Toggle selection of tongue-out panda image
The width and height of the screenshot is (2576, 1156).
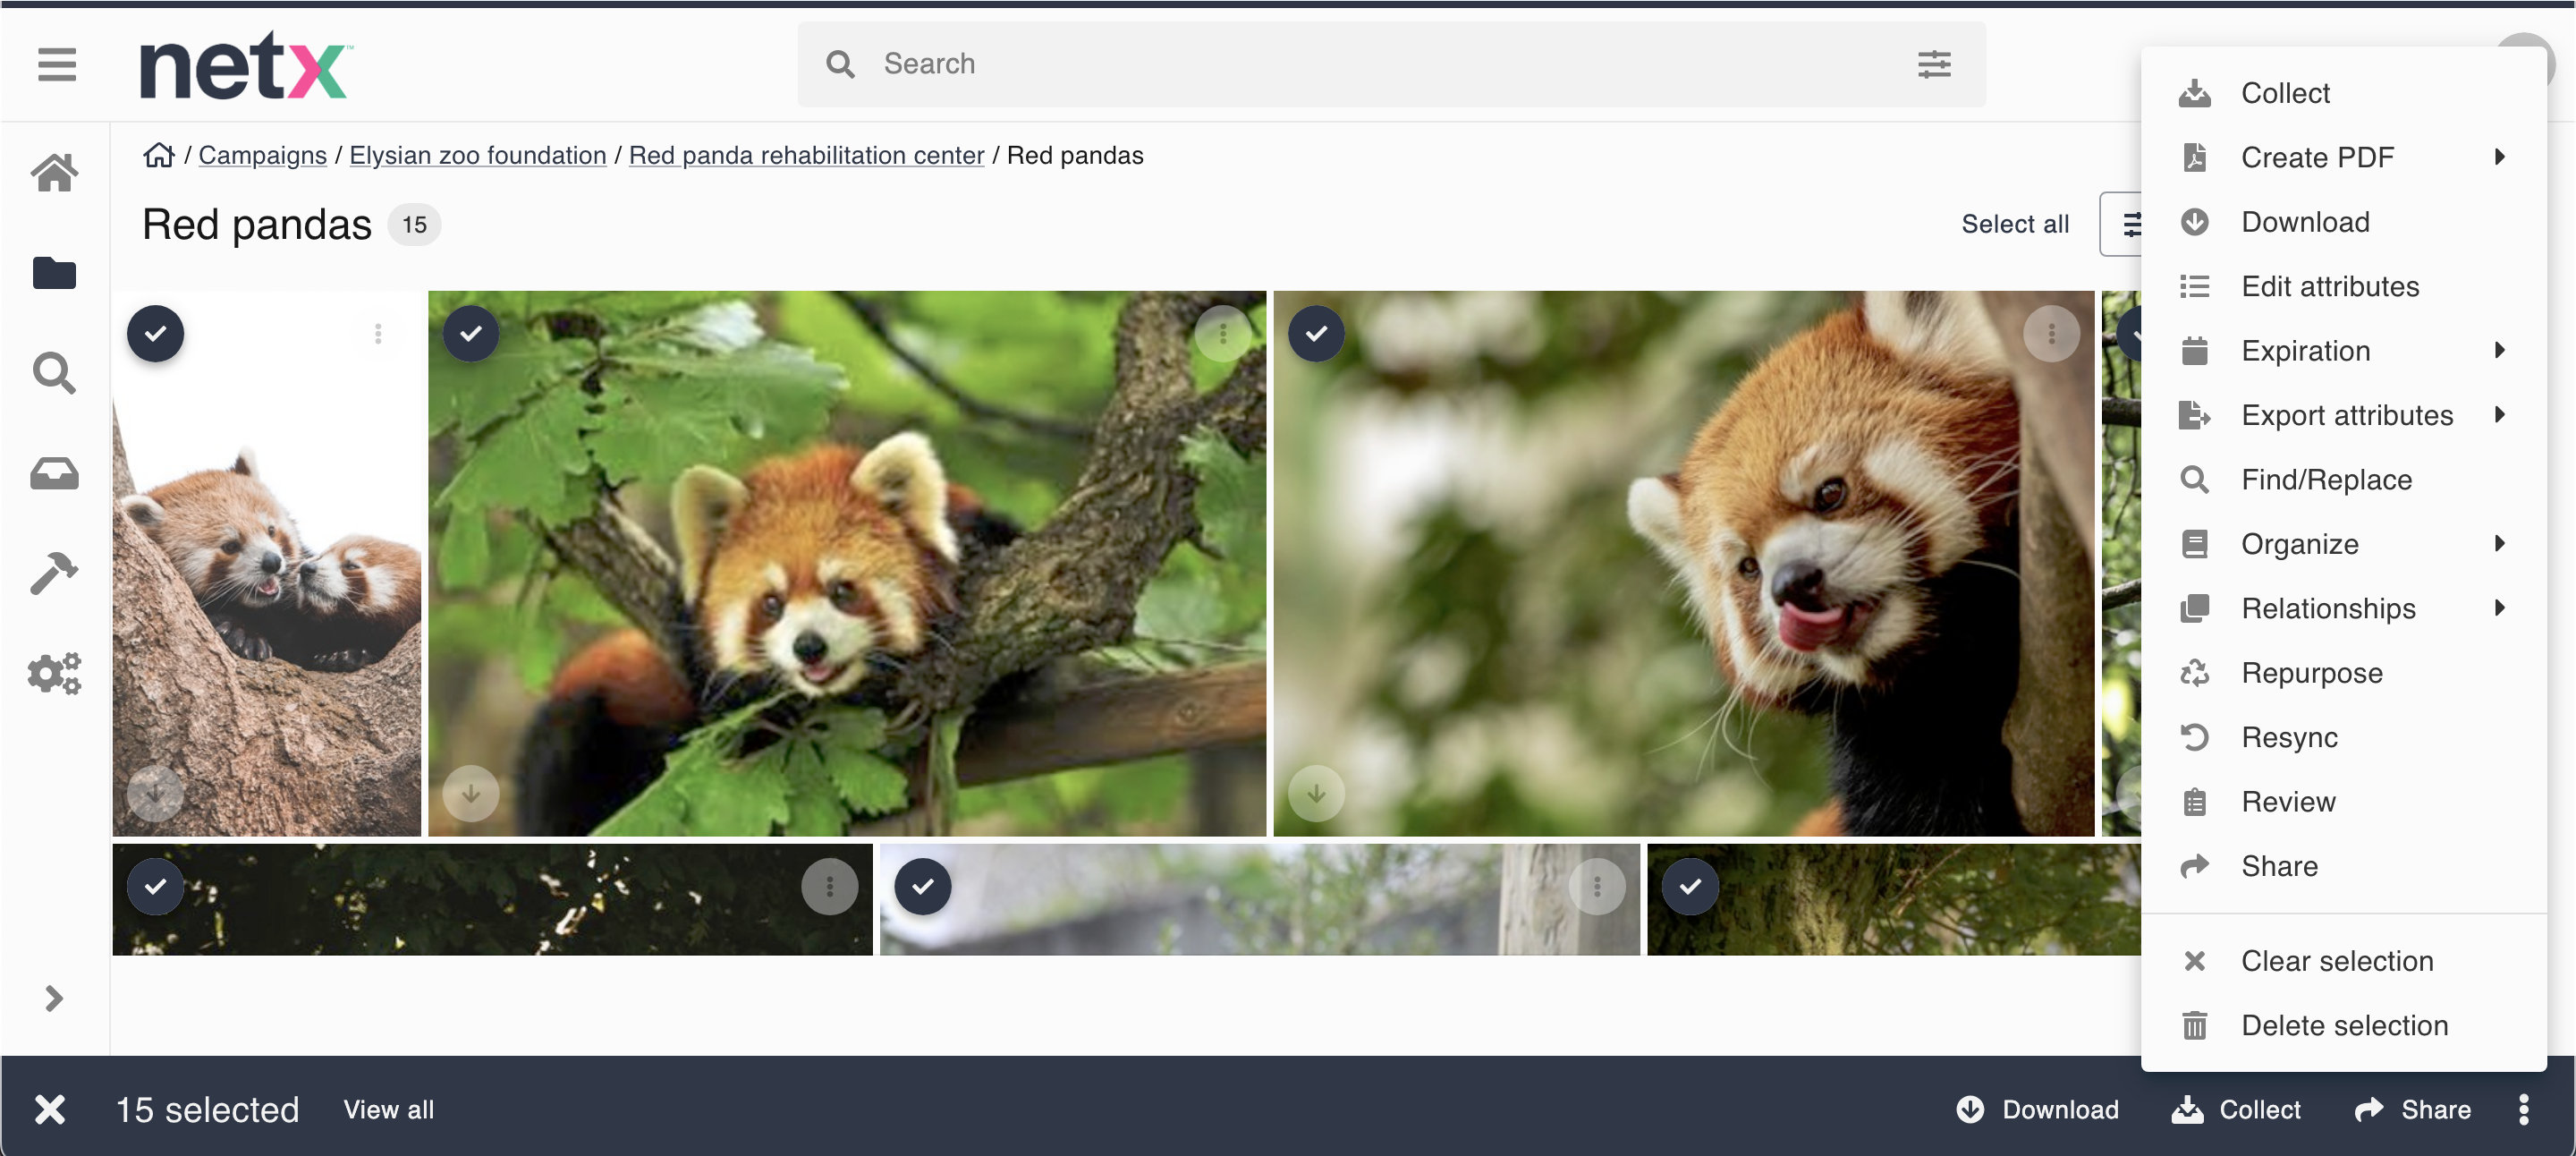tap(1316, 333)
